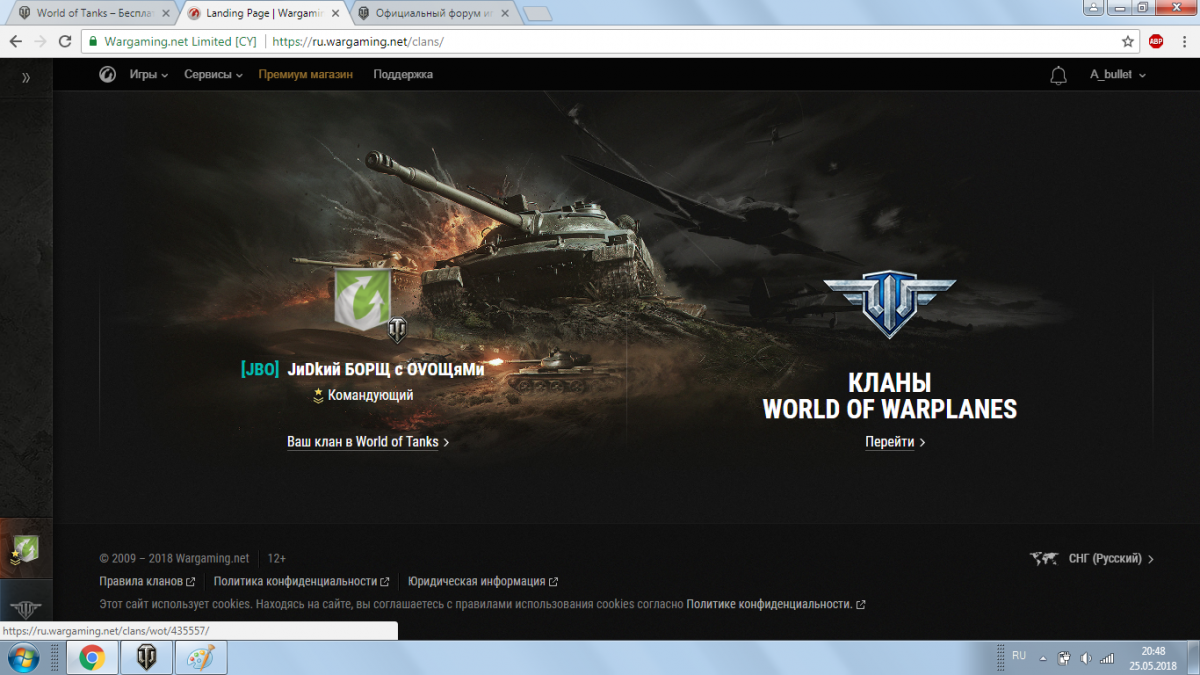This screenshot has height=675, width=1200.
Task: Select the clan emblem icon in the left sidebar
Action: click(x=26, y=548)
